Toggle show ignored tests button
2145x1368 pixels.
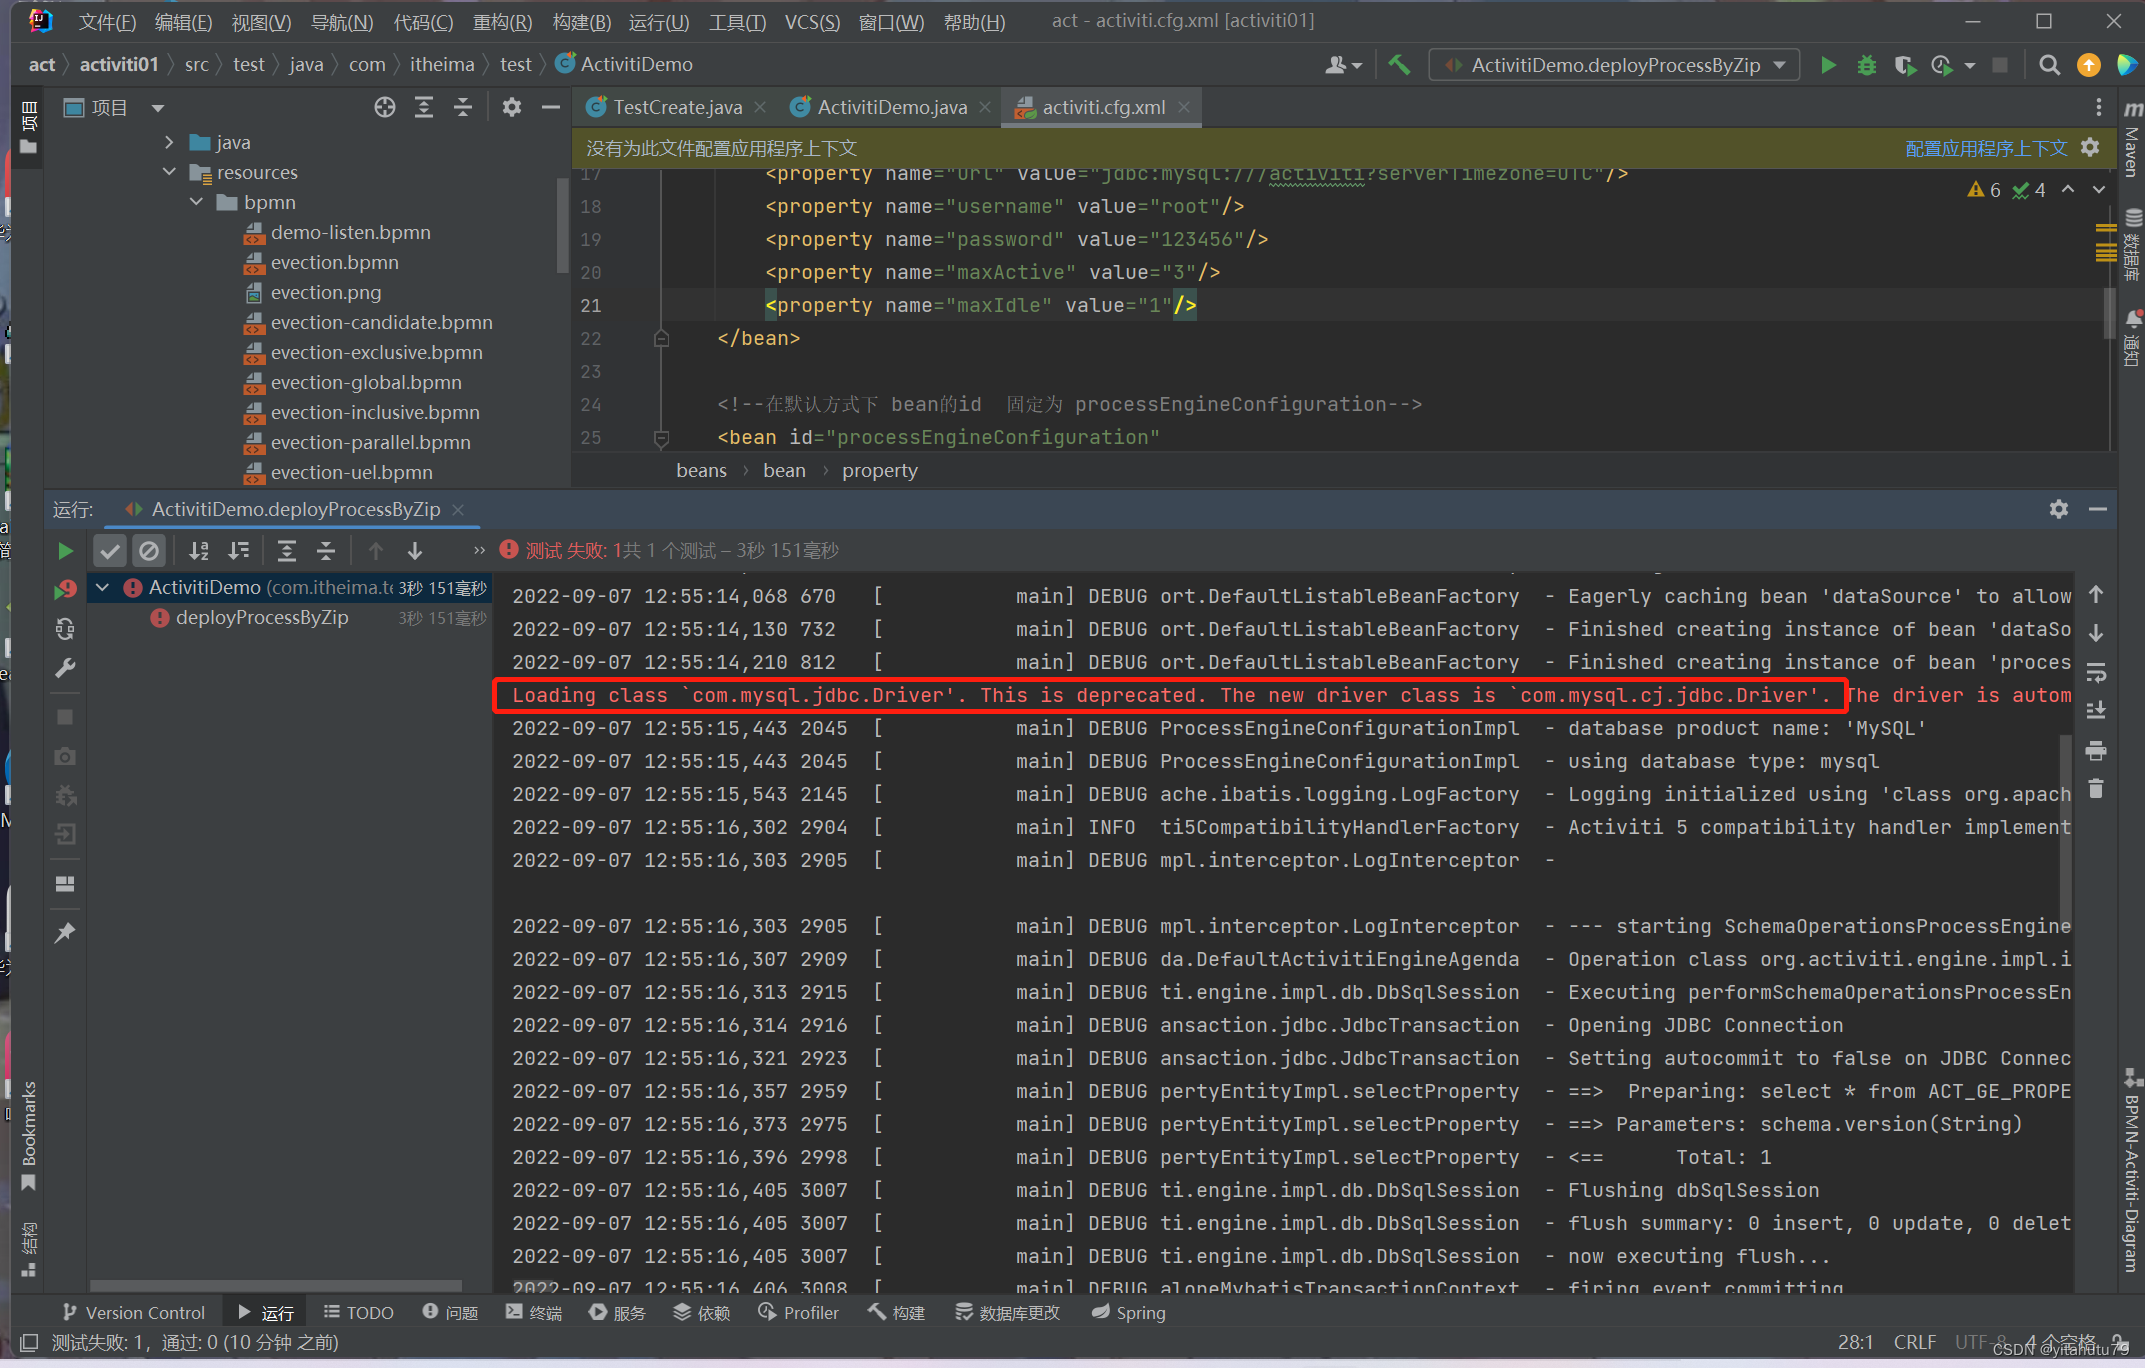149,550
